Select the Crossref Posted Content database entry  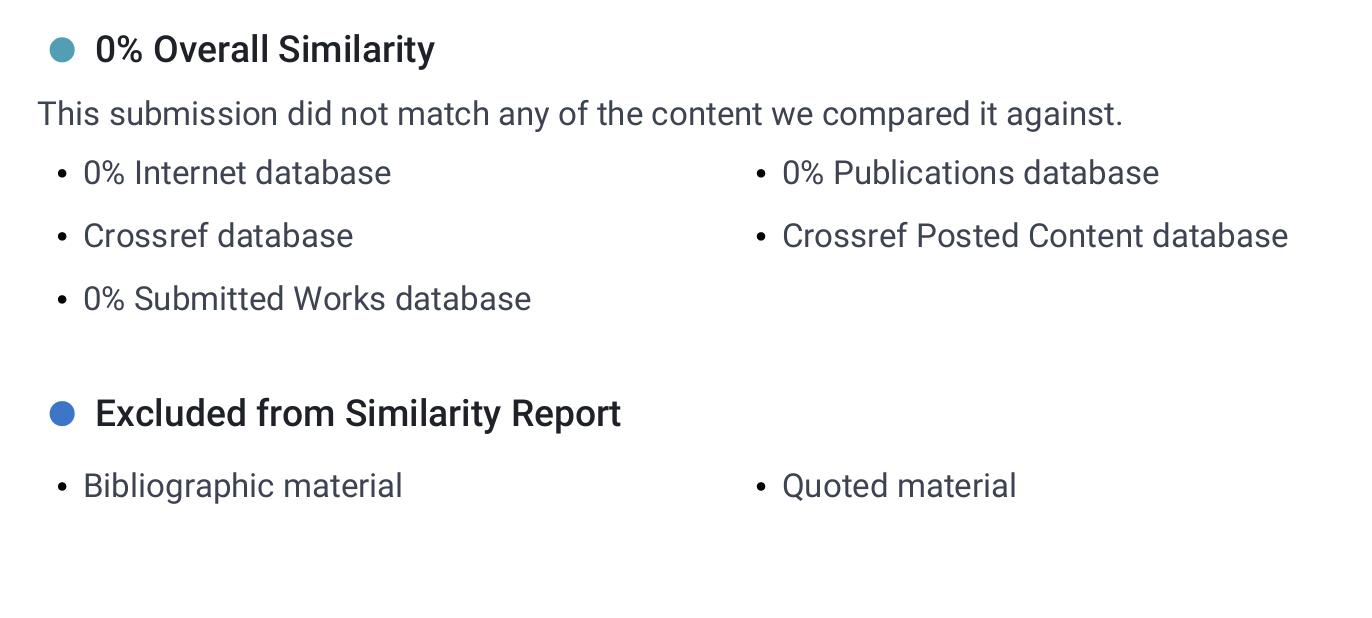[x=1034, y=236]
